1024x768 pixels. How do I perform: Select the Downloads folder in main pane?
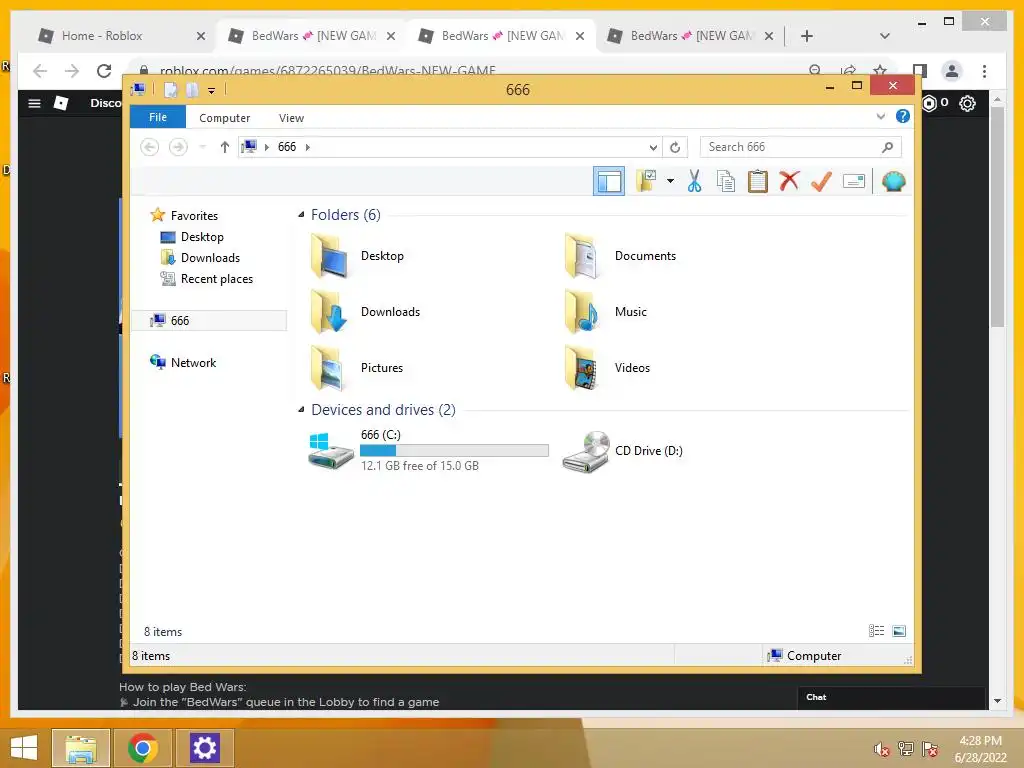click(x=366, y=312)
